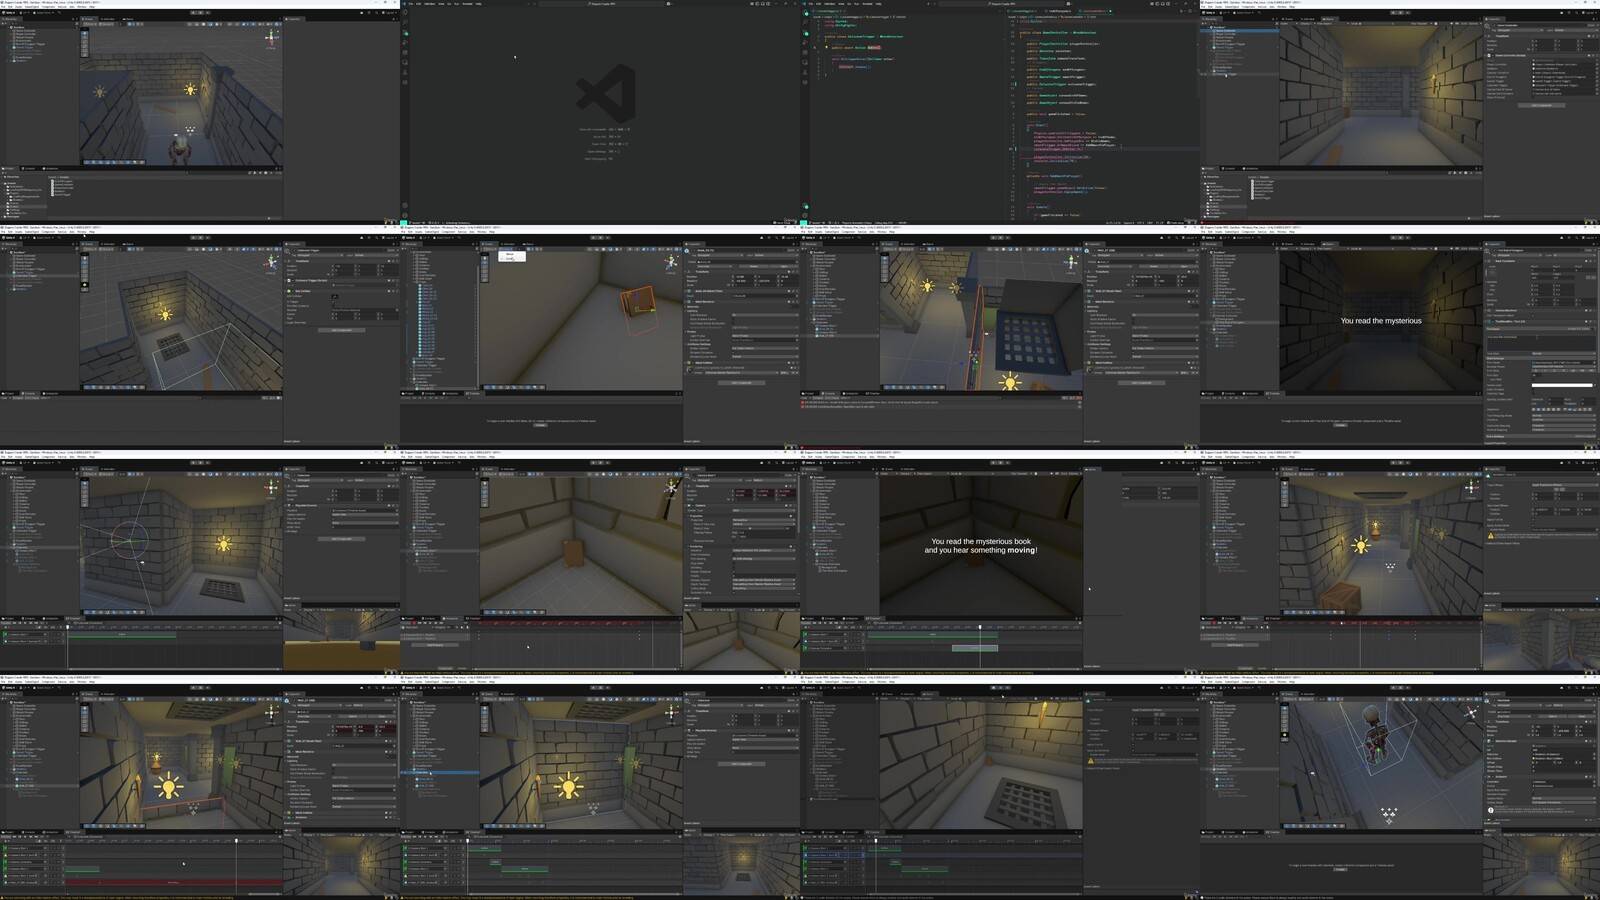
Task: Click the 'and you hear something moving!' game text
Action: (981, 550)
